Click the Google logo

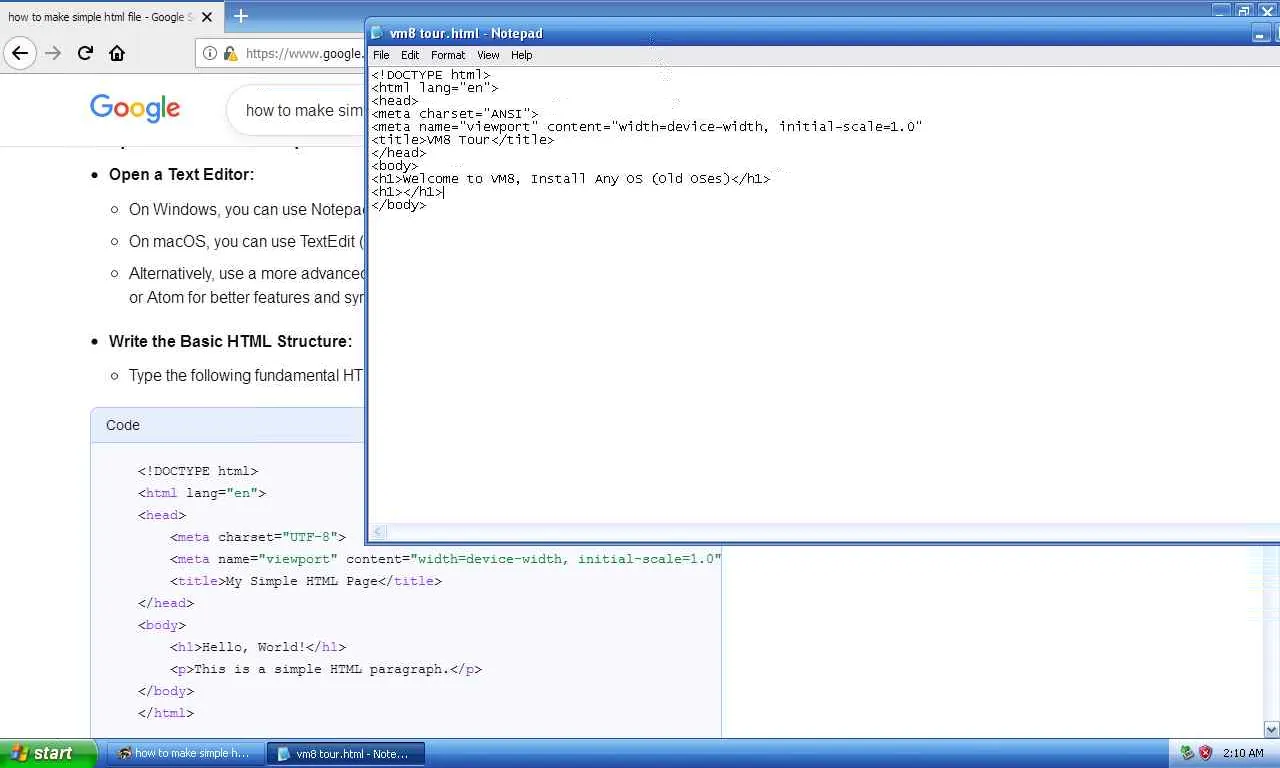[x=135, y=109]
